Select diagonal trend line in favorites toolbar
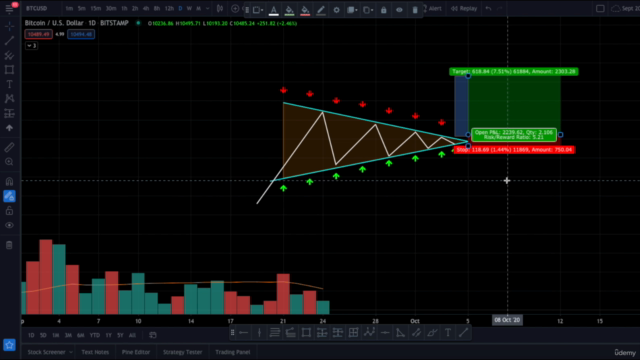The width and height of the screenshot is (640, 360). click(463, 333)
